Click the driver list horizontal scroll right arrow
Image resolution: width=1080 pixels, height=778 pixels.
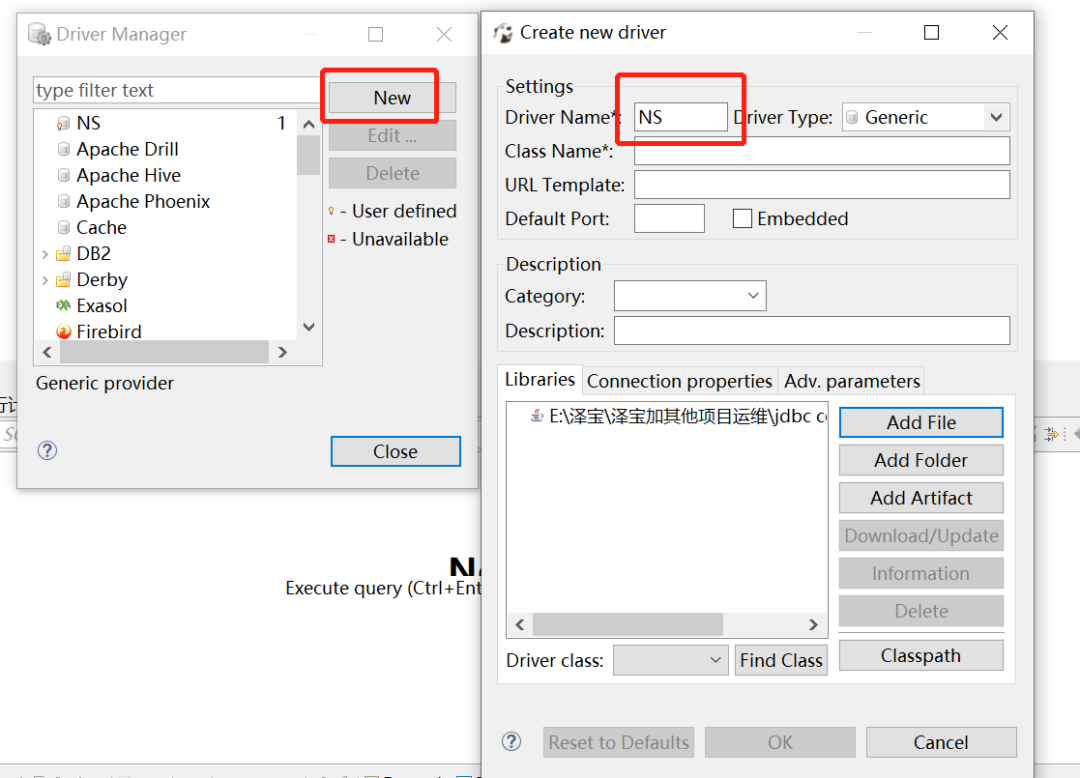point(282,352)
